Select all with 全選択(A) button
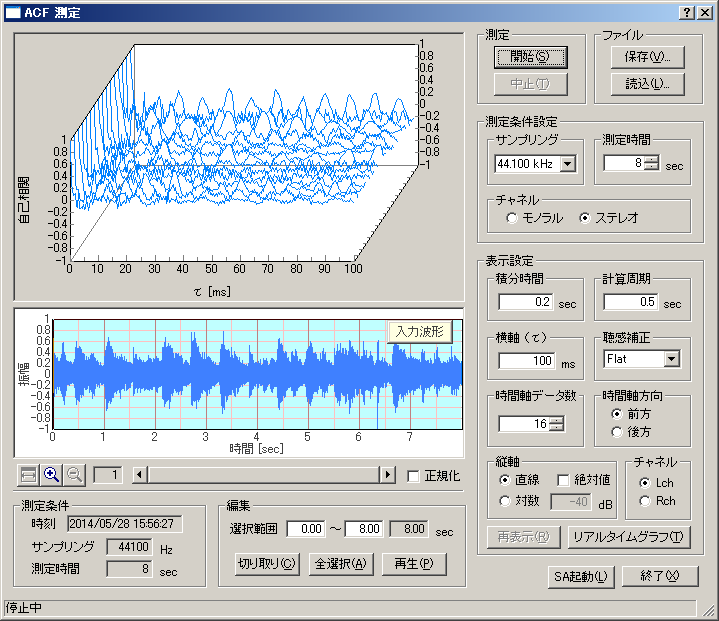719x621 pixels. coord(341,564)
